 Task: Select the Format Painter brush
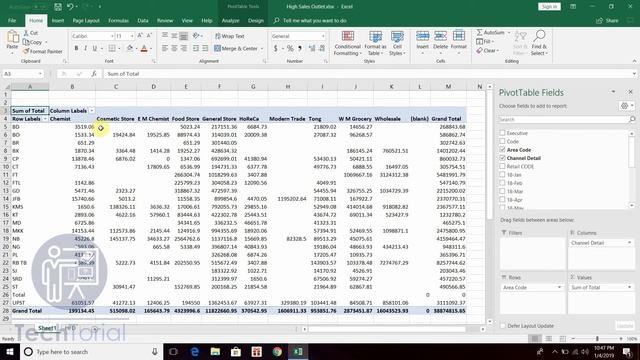pyautogui.click(x=26, y=51)
